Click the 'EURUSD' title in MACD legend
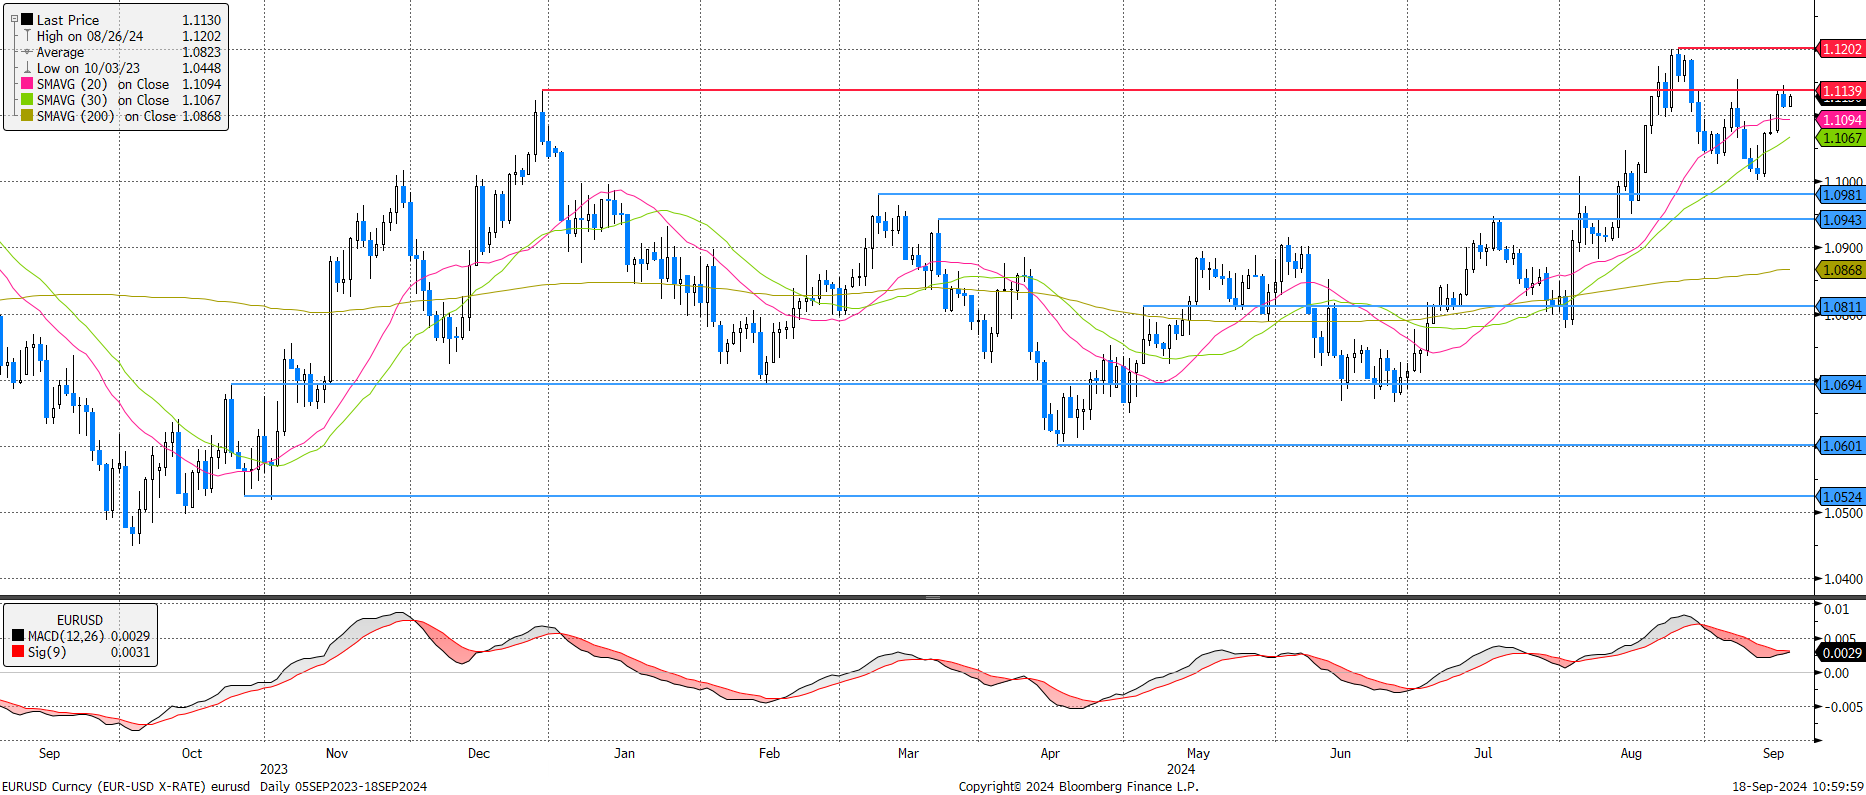 tap(80, 620)
